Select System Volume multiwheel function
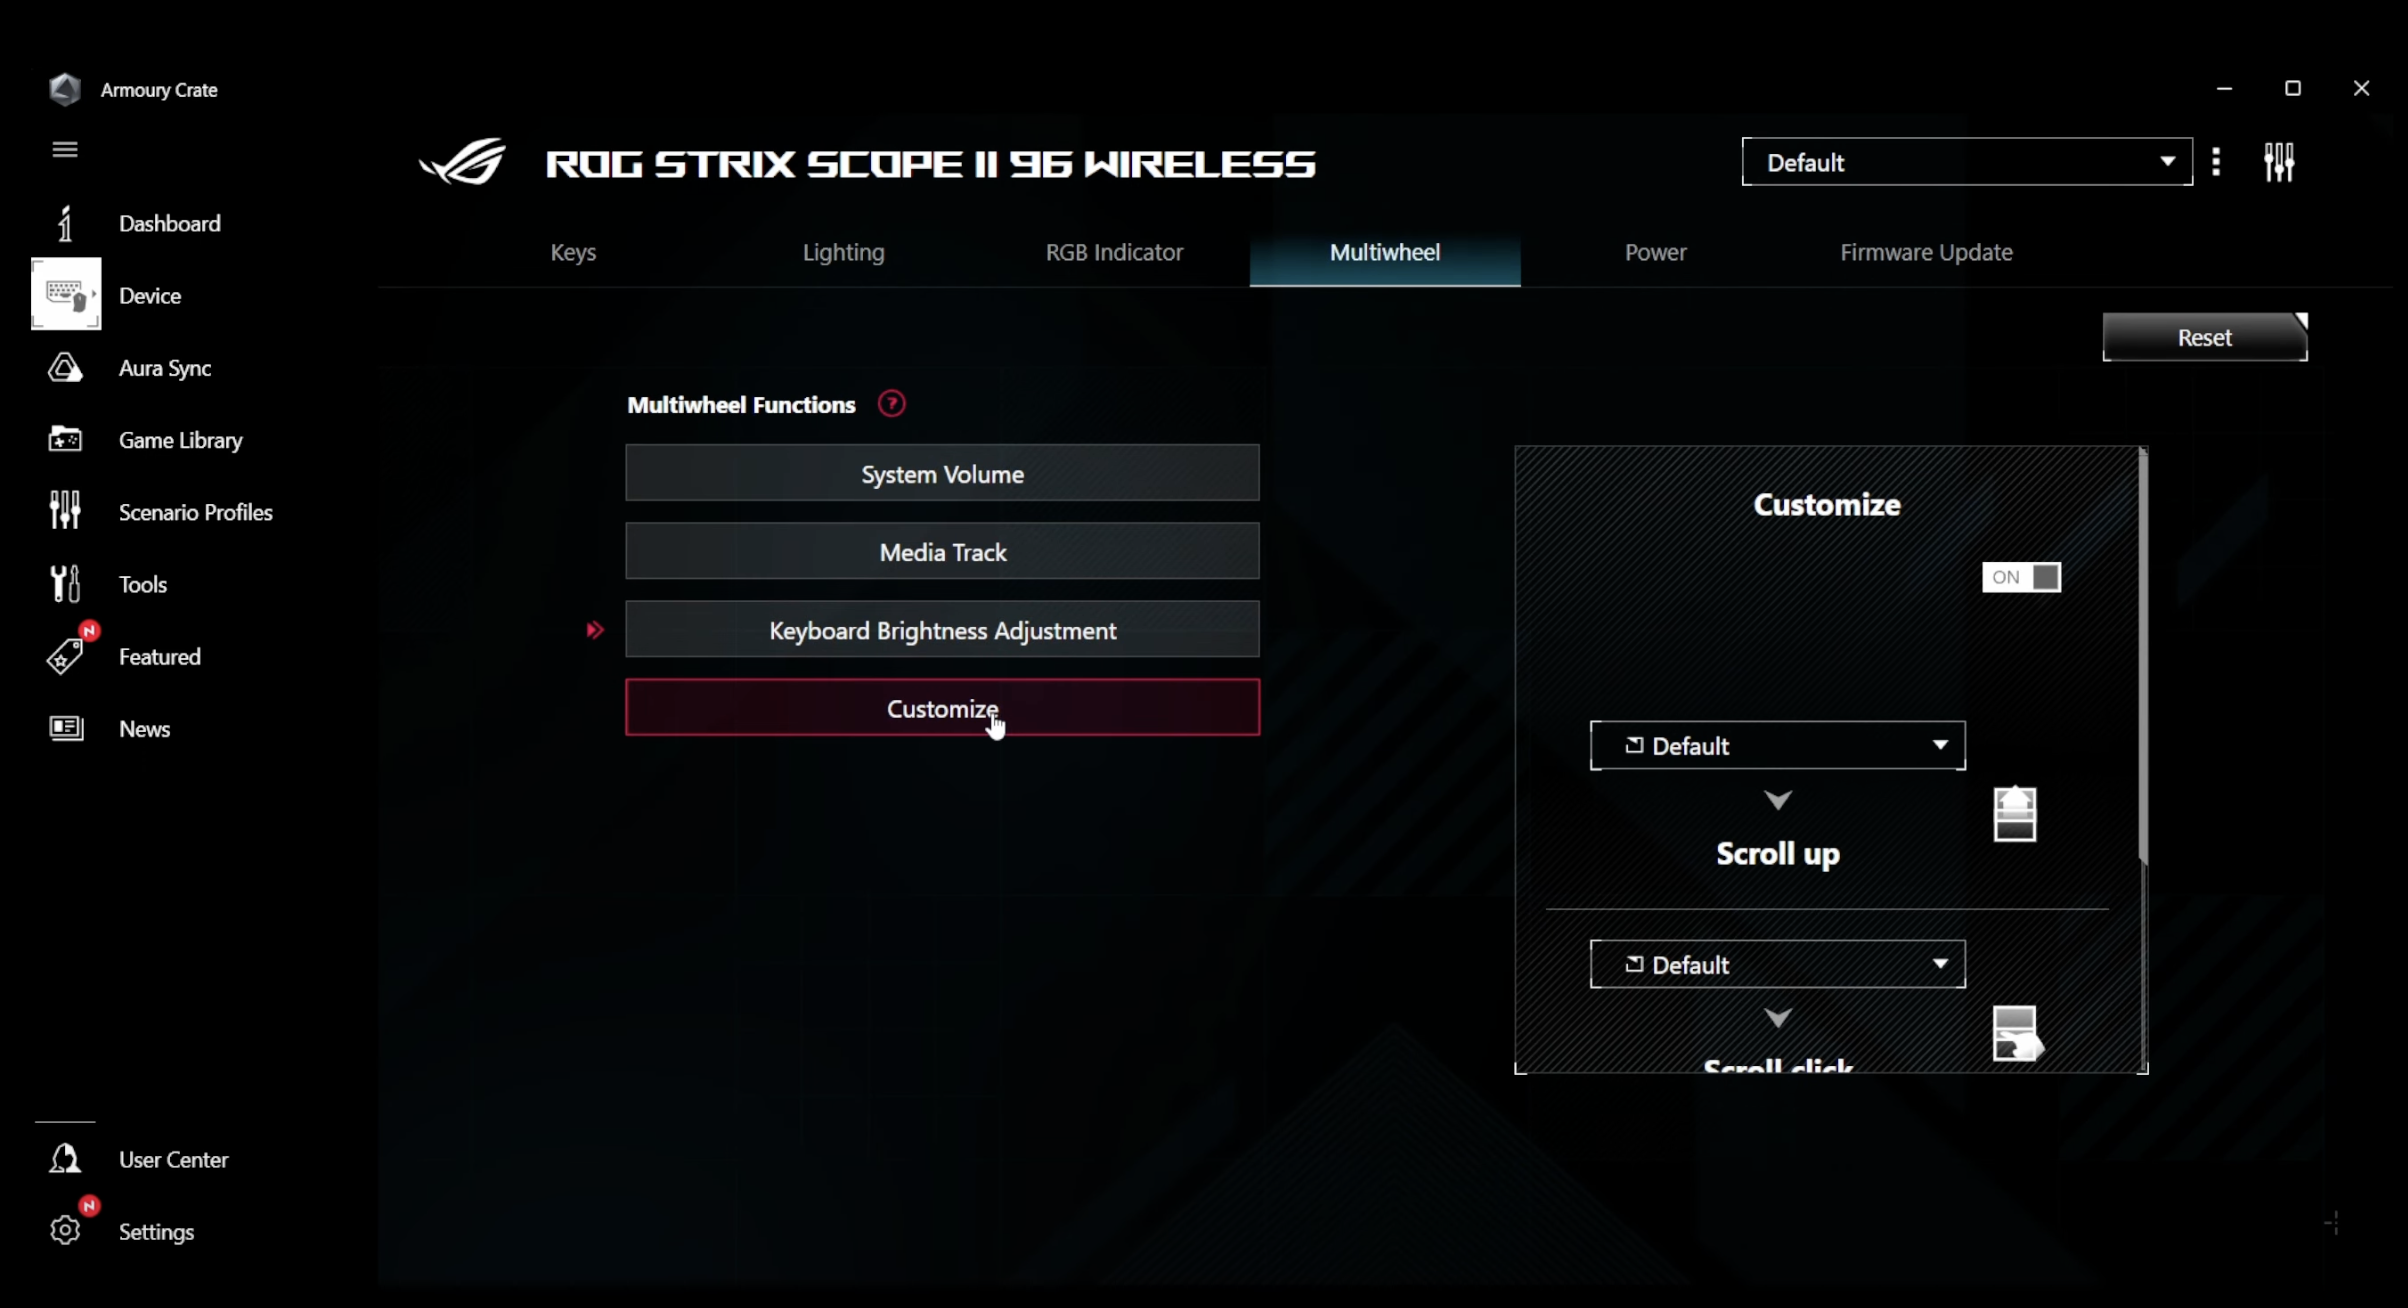Viewport: 2408px width, 1308px height. click(942, 474)
